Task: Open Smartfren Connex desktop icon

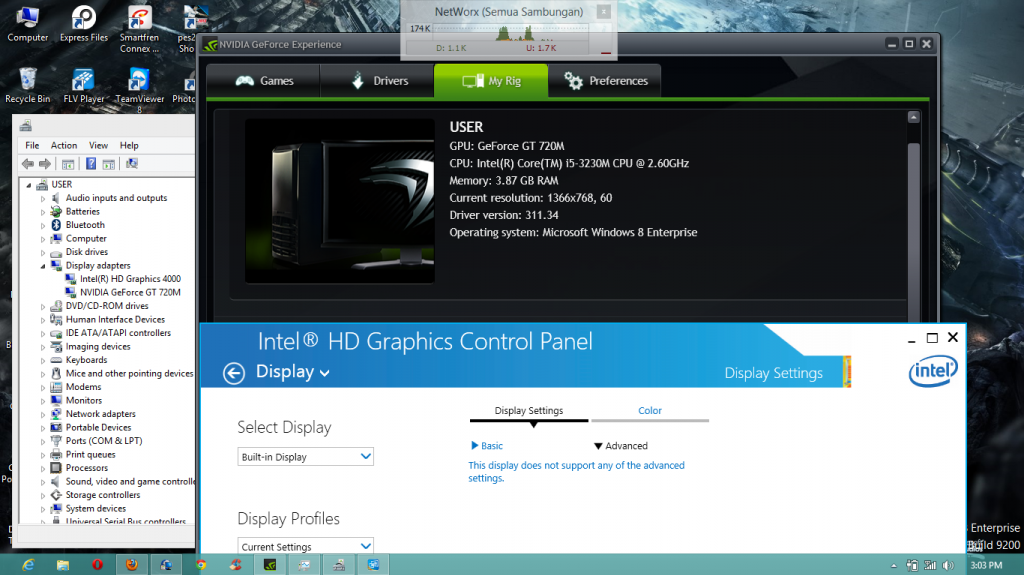Action: point(139,29)
